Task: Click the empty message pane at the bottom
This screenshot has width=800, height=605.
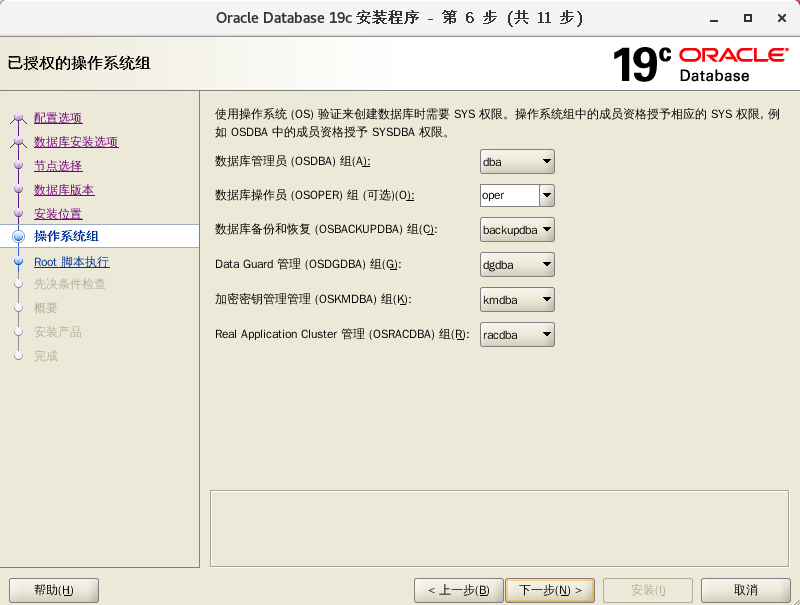Action: pyautogui.click(x=499, y=528)
